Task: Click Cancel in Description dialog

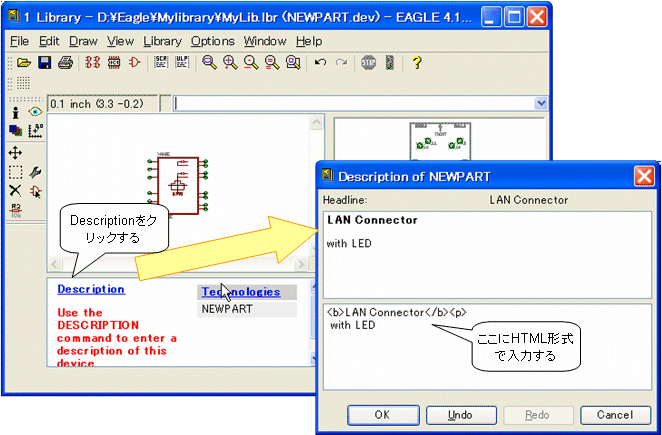Action: point(615,415)
